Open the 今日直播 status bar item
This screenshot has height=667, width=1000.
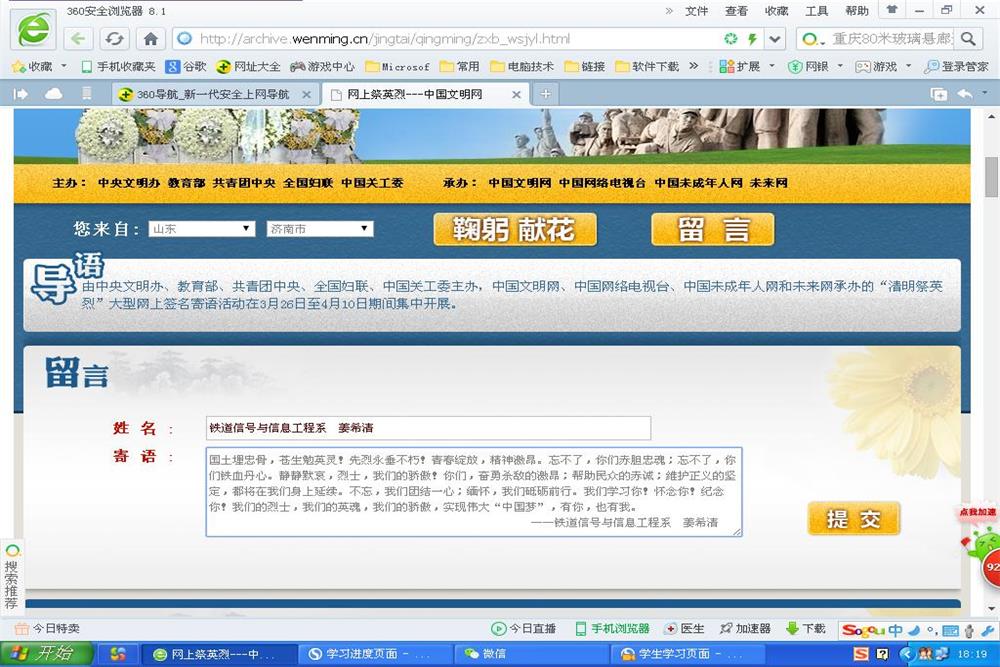524,629
